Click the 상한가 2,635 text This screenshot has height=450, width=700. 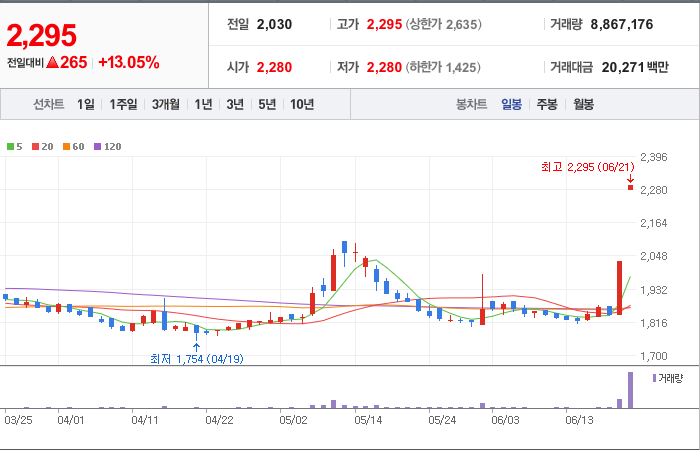pos(444,24)
